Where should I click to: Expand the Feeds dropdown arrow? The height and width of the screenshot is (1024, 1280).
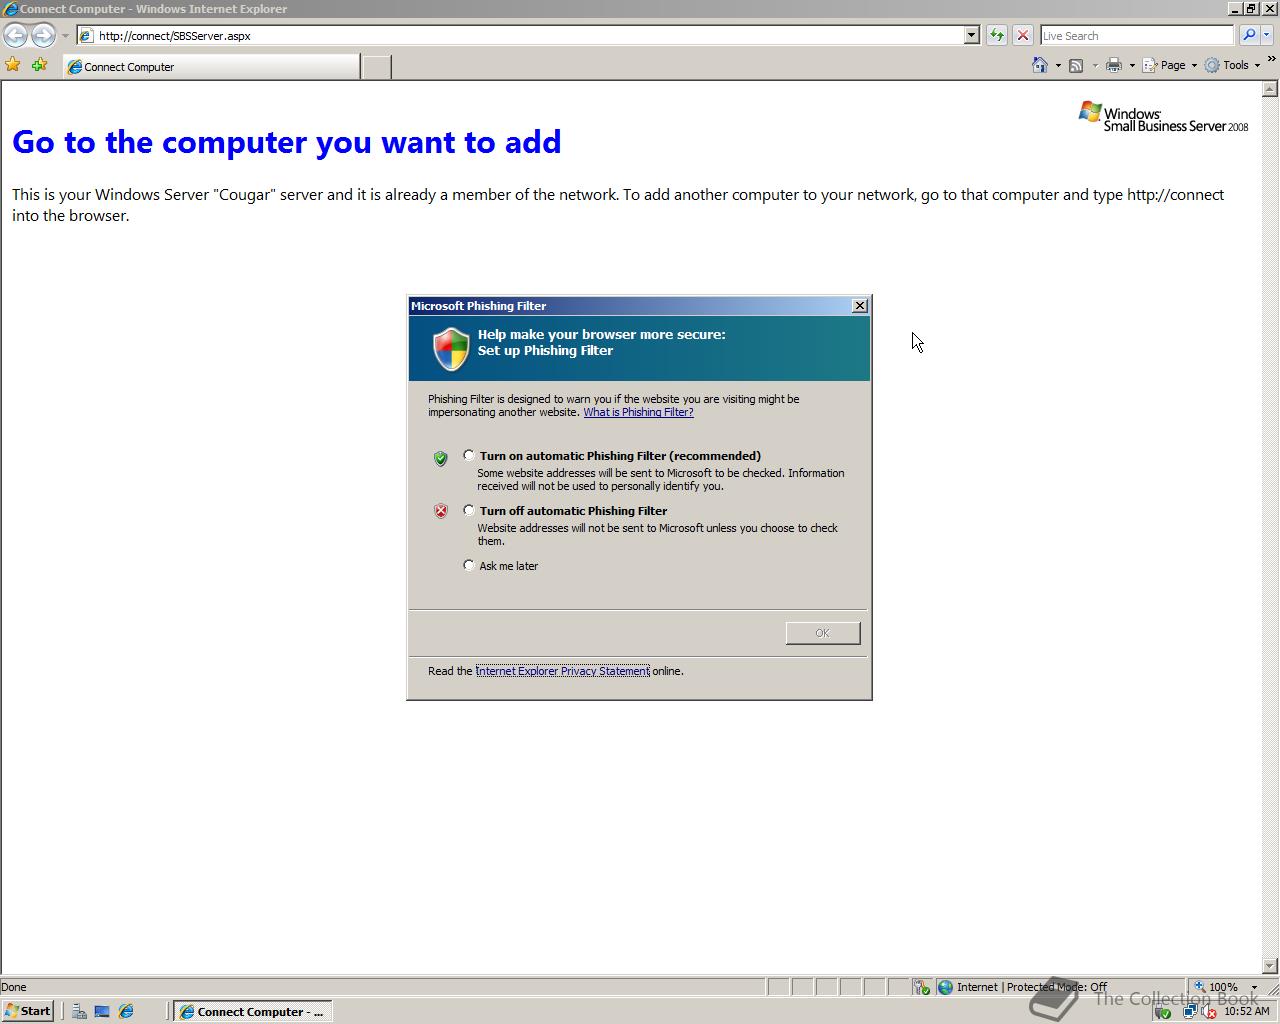coord(1095,65)
